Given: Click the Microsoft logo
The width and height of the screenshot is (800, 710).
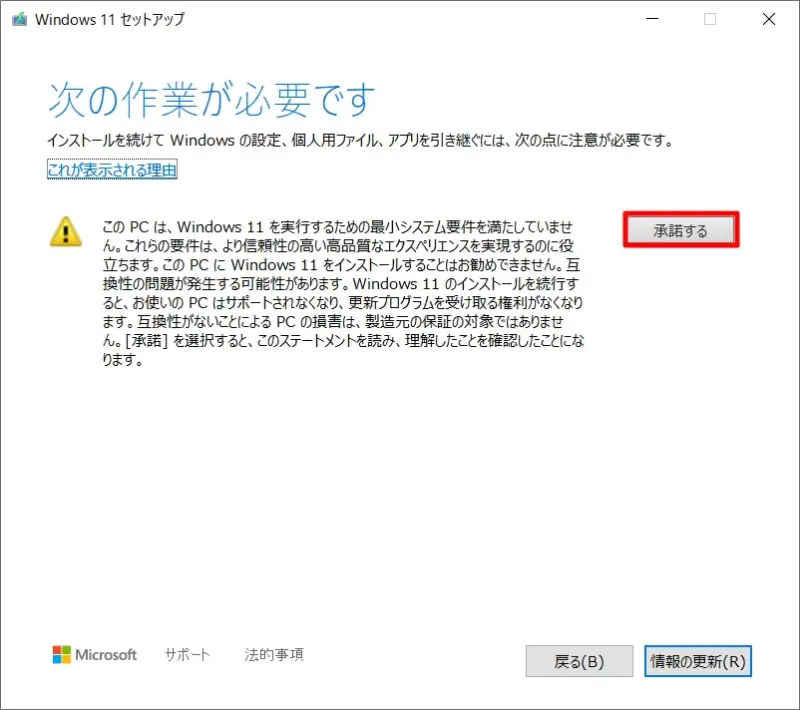Looking at the screenshot, I should (94, 654).
